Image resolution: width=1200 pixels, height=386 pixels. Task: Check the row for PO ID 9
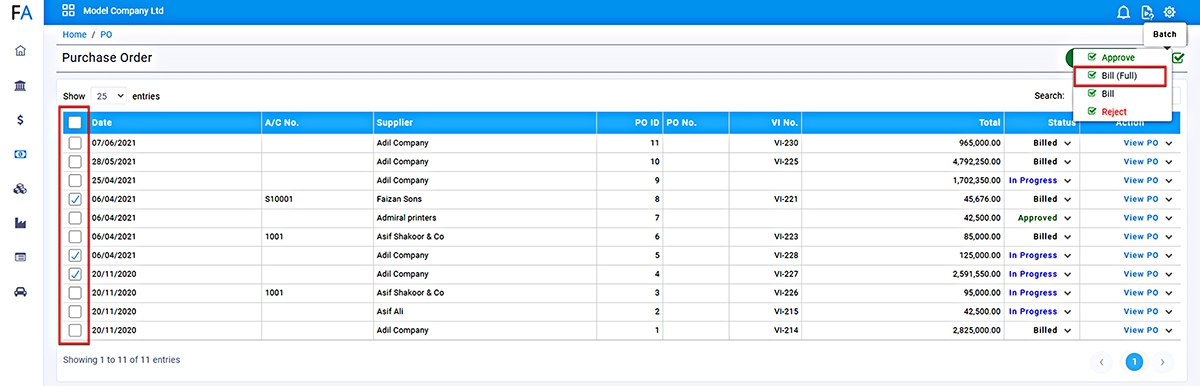click(75, 180)
